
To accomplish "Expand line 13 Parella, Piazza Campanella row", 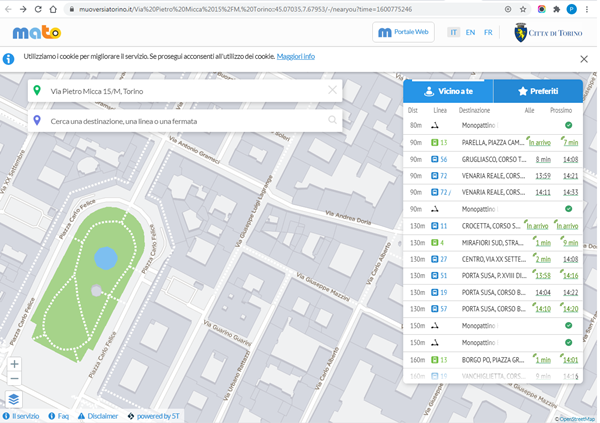I will point(492,142).
